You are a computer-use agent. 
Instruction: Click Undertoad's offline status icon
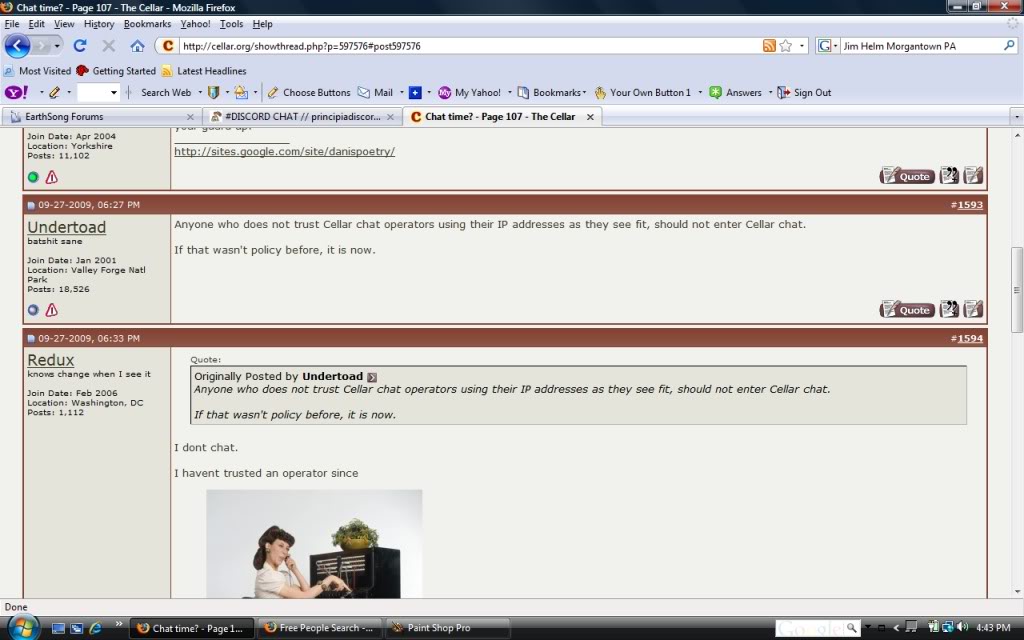(33, 310)
